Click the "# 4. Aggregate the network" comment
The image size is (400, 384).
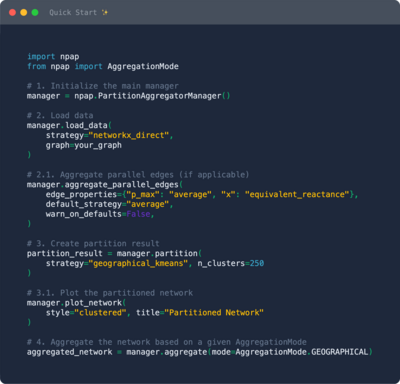pyautogui.click(x=167, y=342)
